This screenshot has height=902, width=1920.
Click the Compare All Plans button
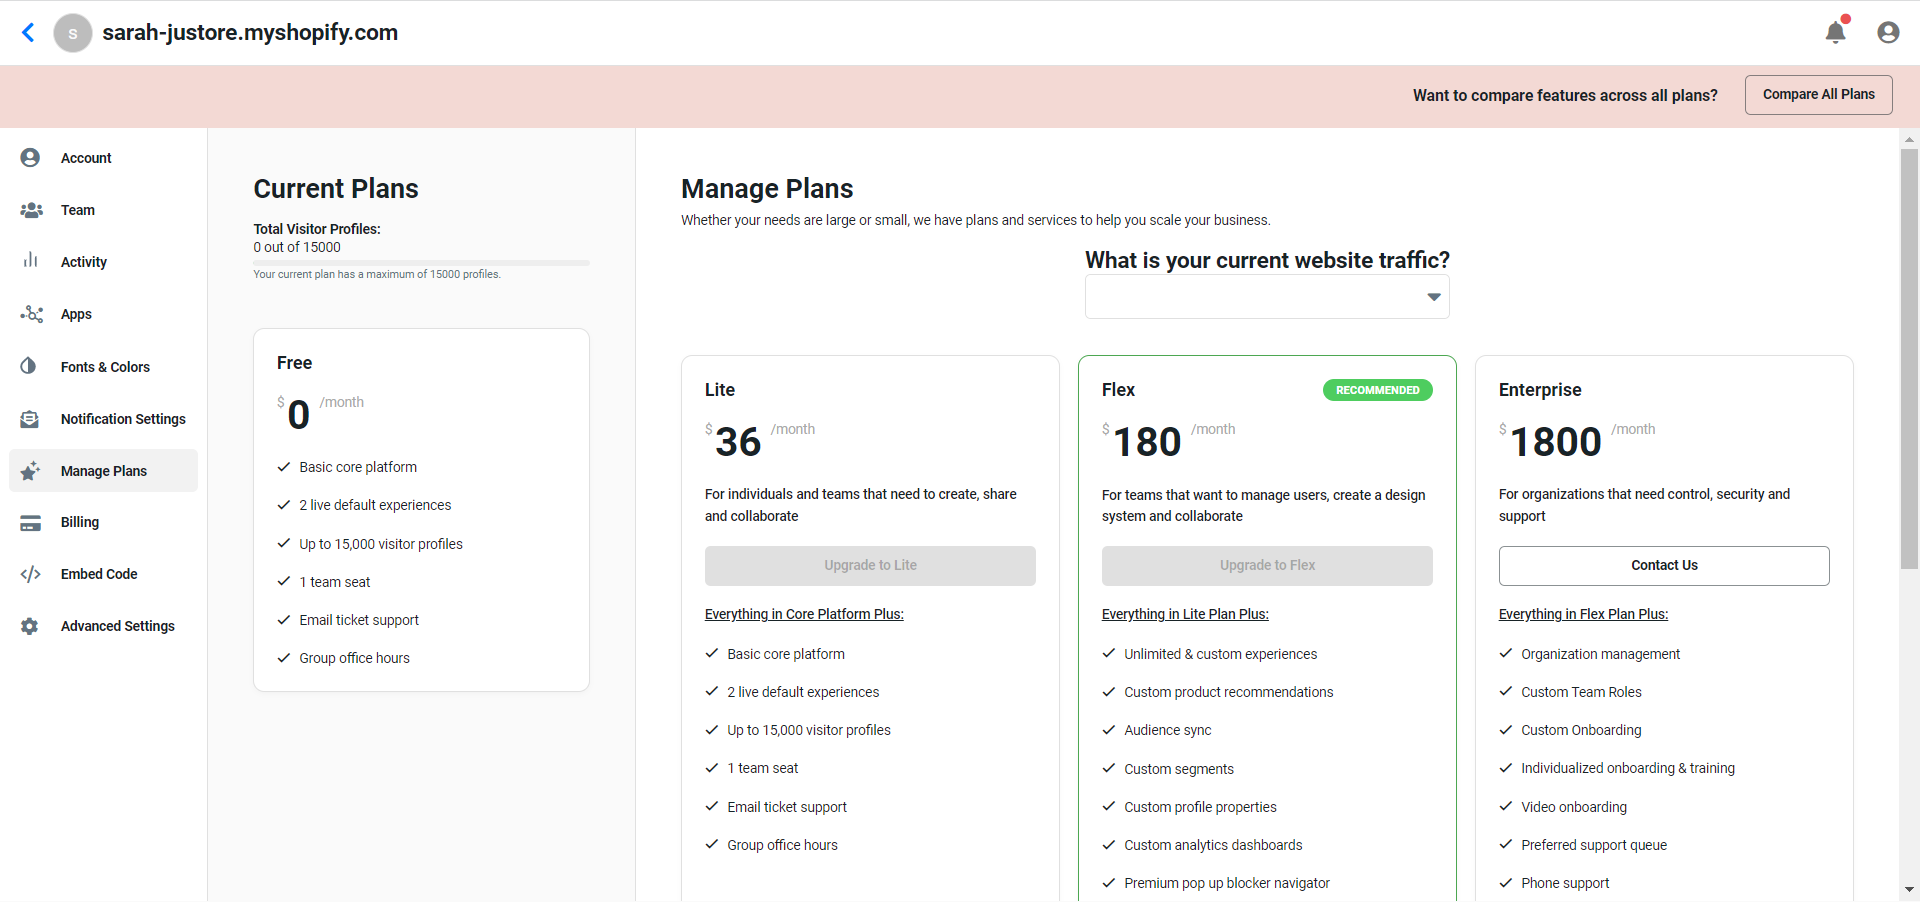[1818, 94]
